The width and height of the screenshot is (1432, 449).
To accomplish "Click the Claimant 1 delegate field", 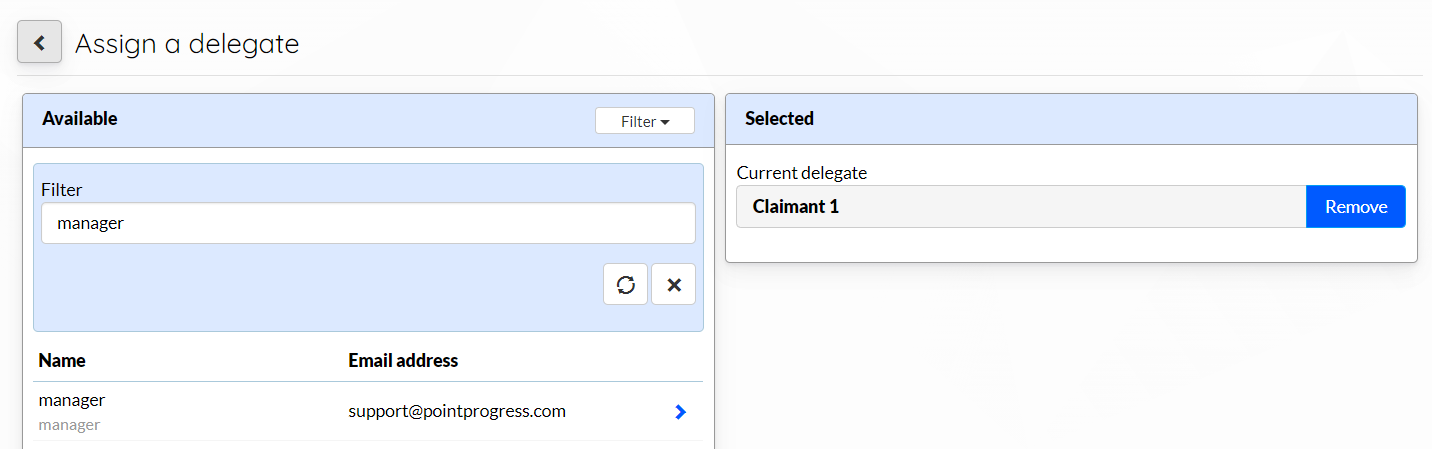I will [x=1021, y=206].
